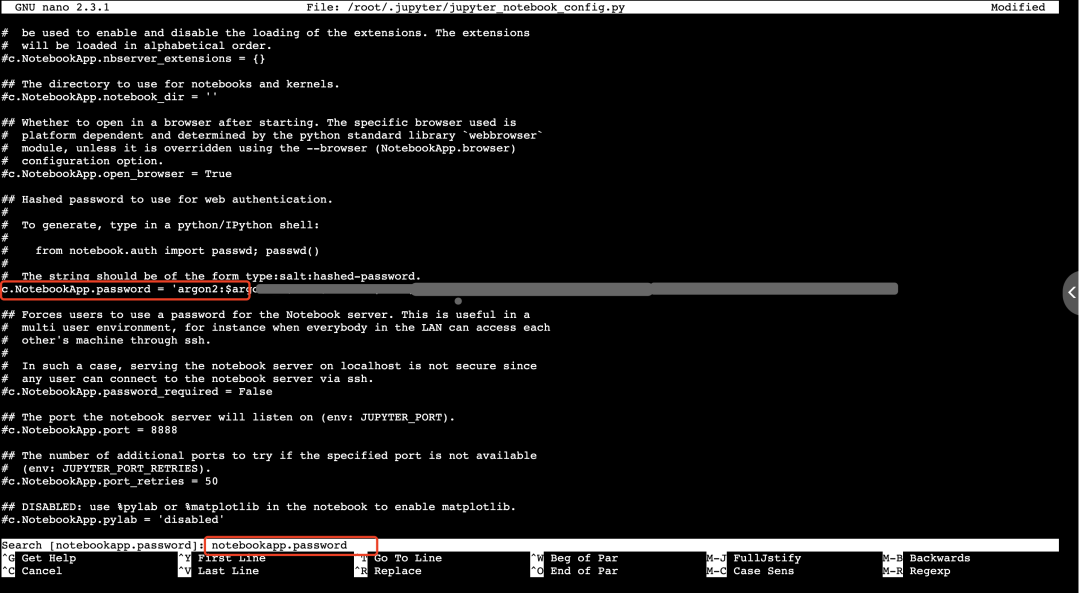The height and width of the screenshot is (593, 1080).
Task: Click the 'Modified' status in title bar
Action: pyautogui.click(x=1018, y=7)
